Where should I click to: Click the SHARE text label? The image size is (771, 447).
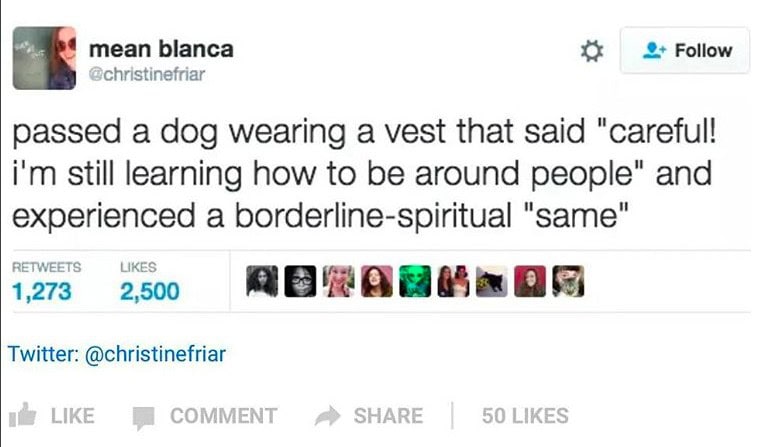[388, 416]
